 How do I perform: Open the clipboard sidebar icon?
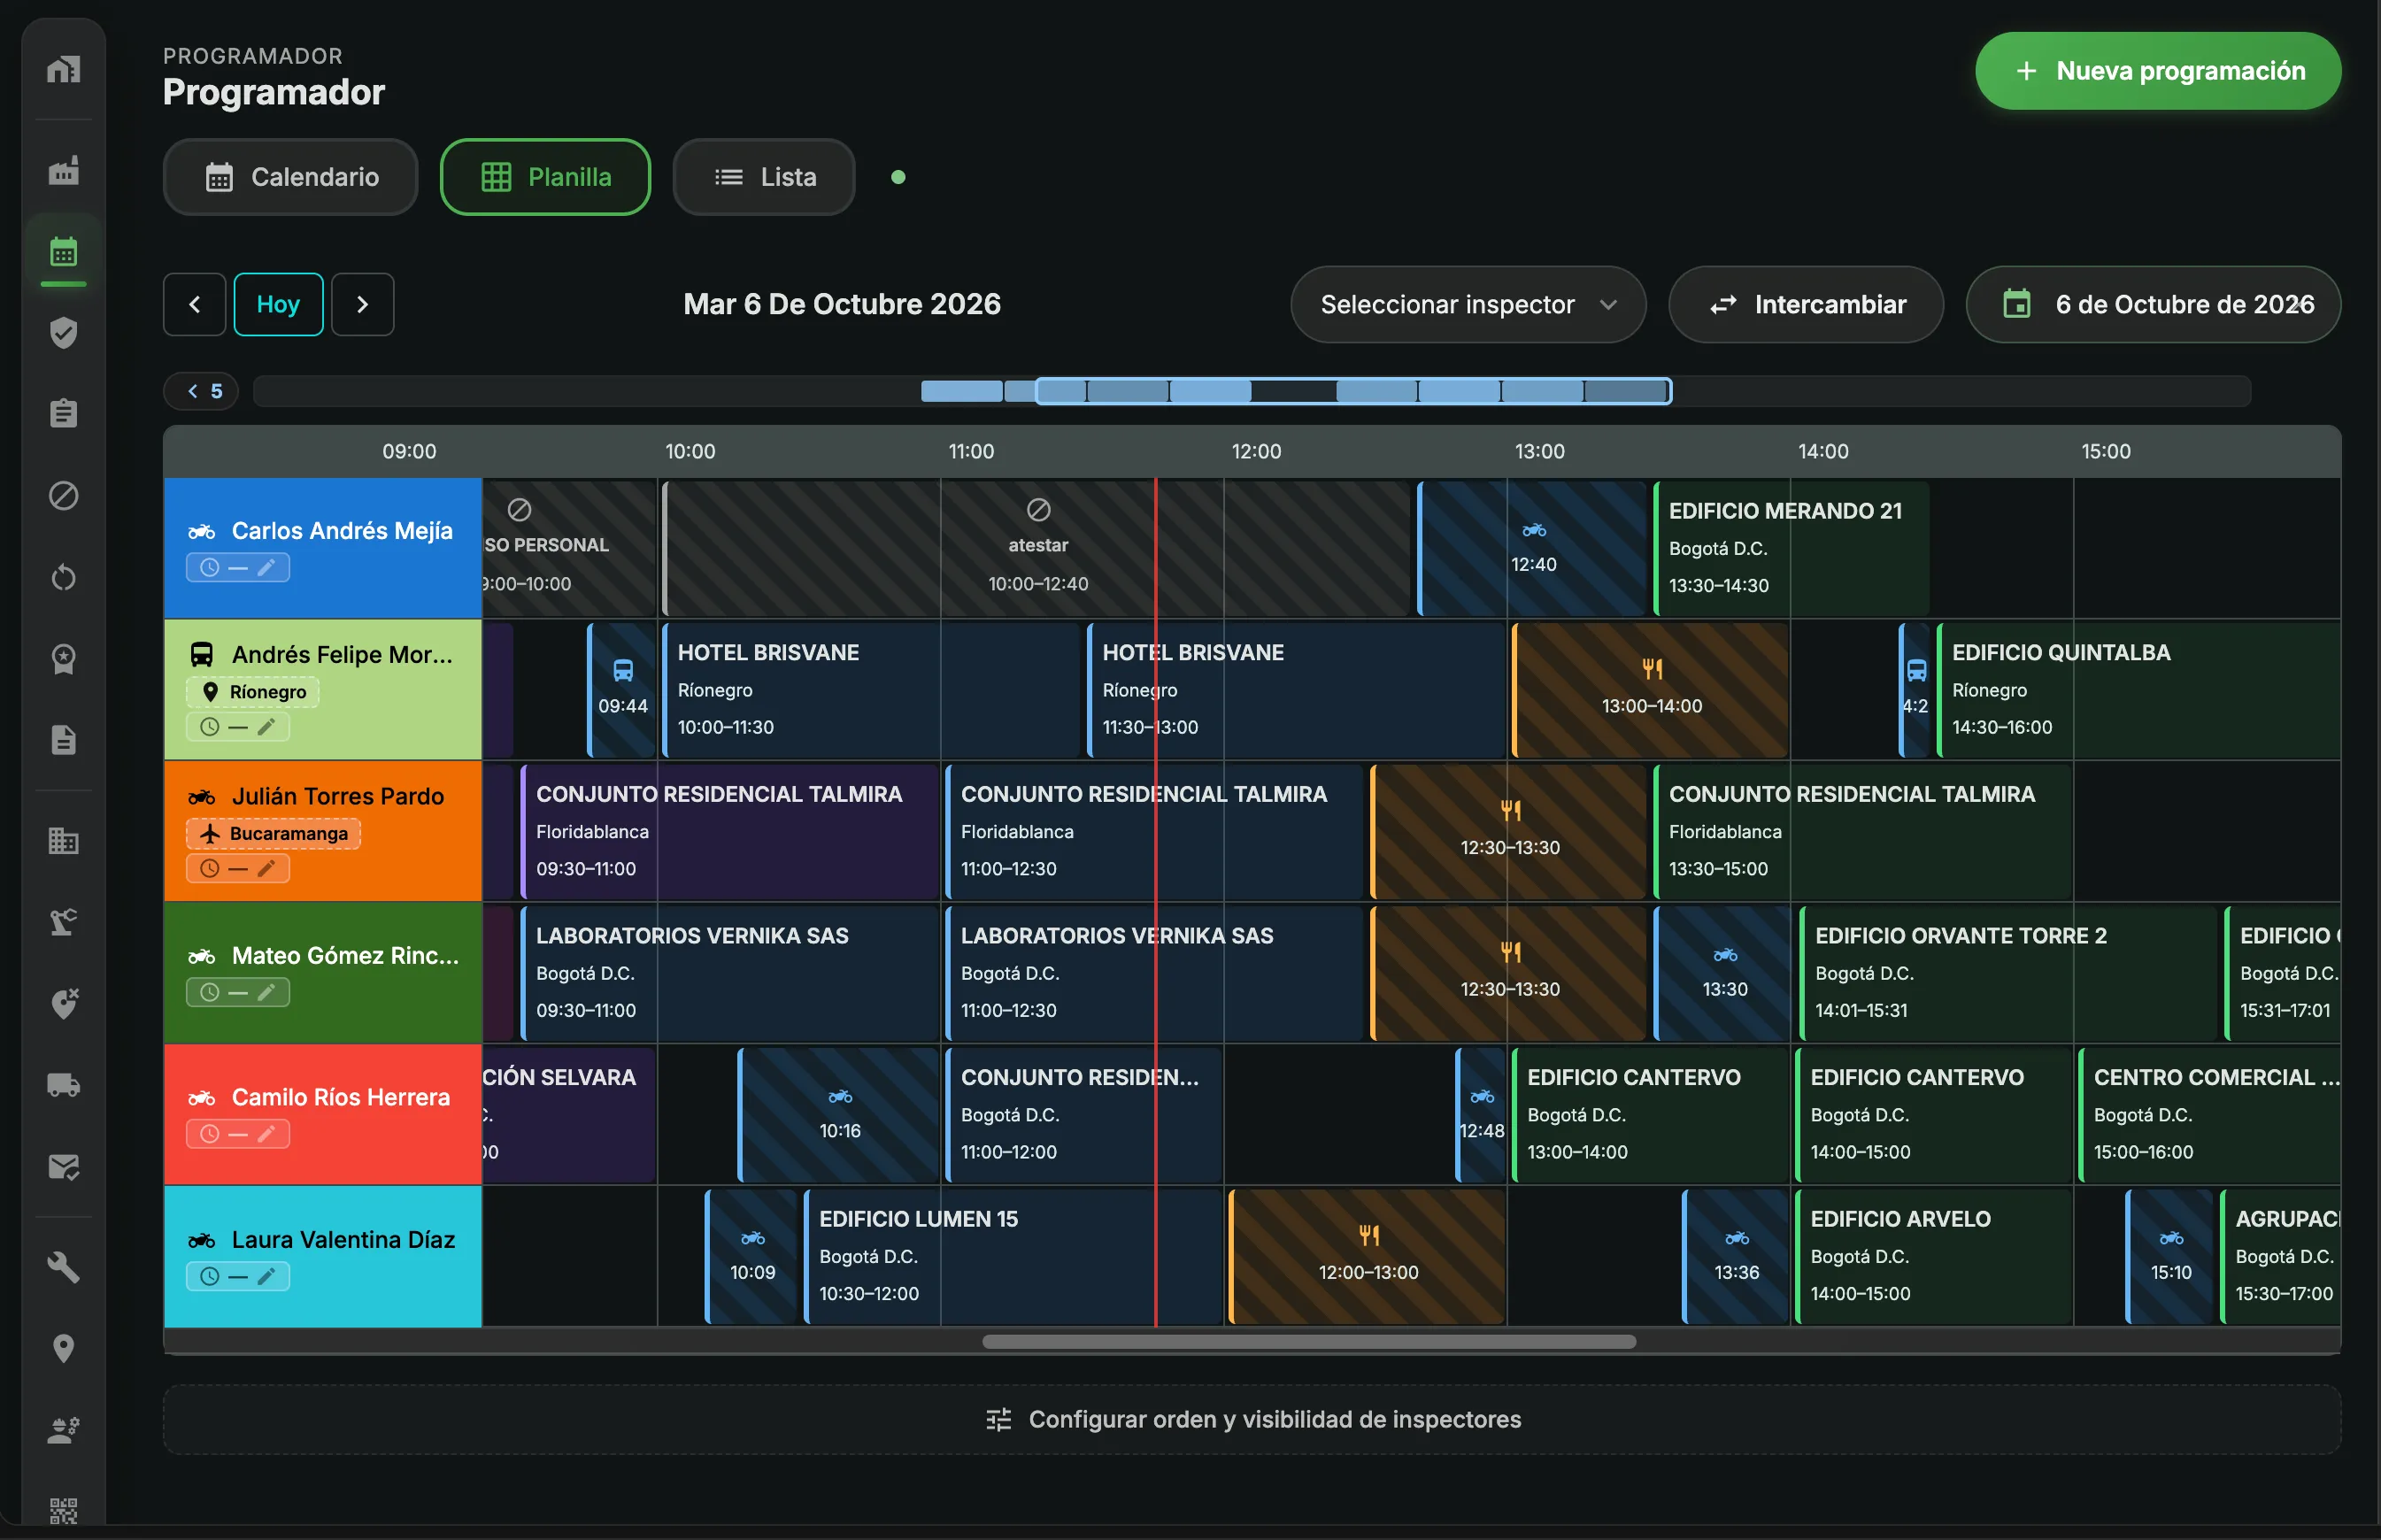click(x=63, y=413)
